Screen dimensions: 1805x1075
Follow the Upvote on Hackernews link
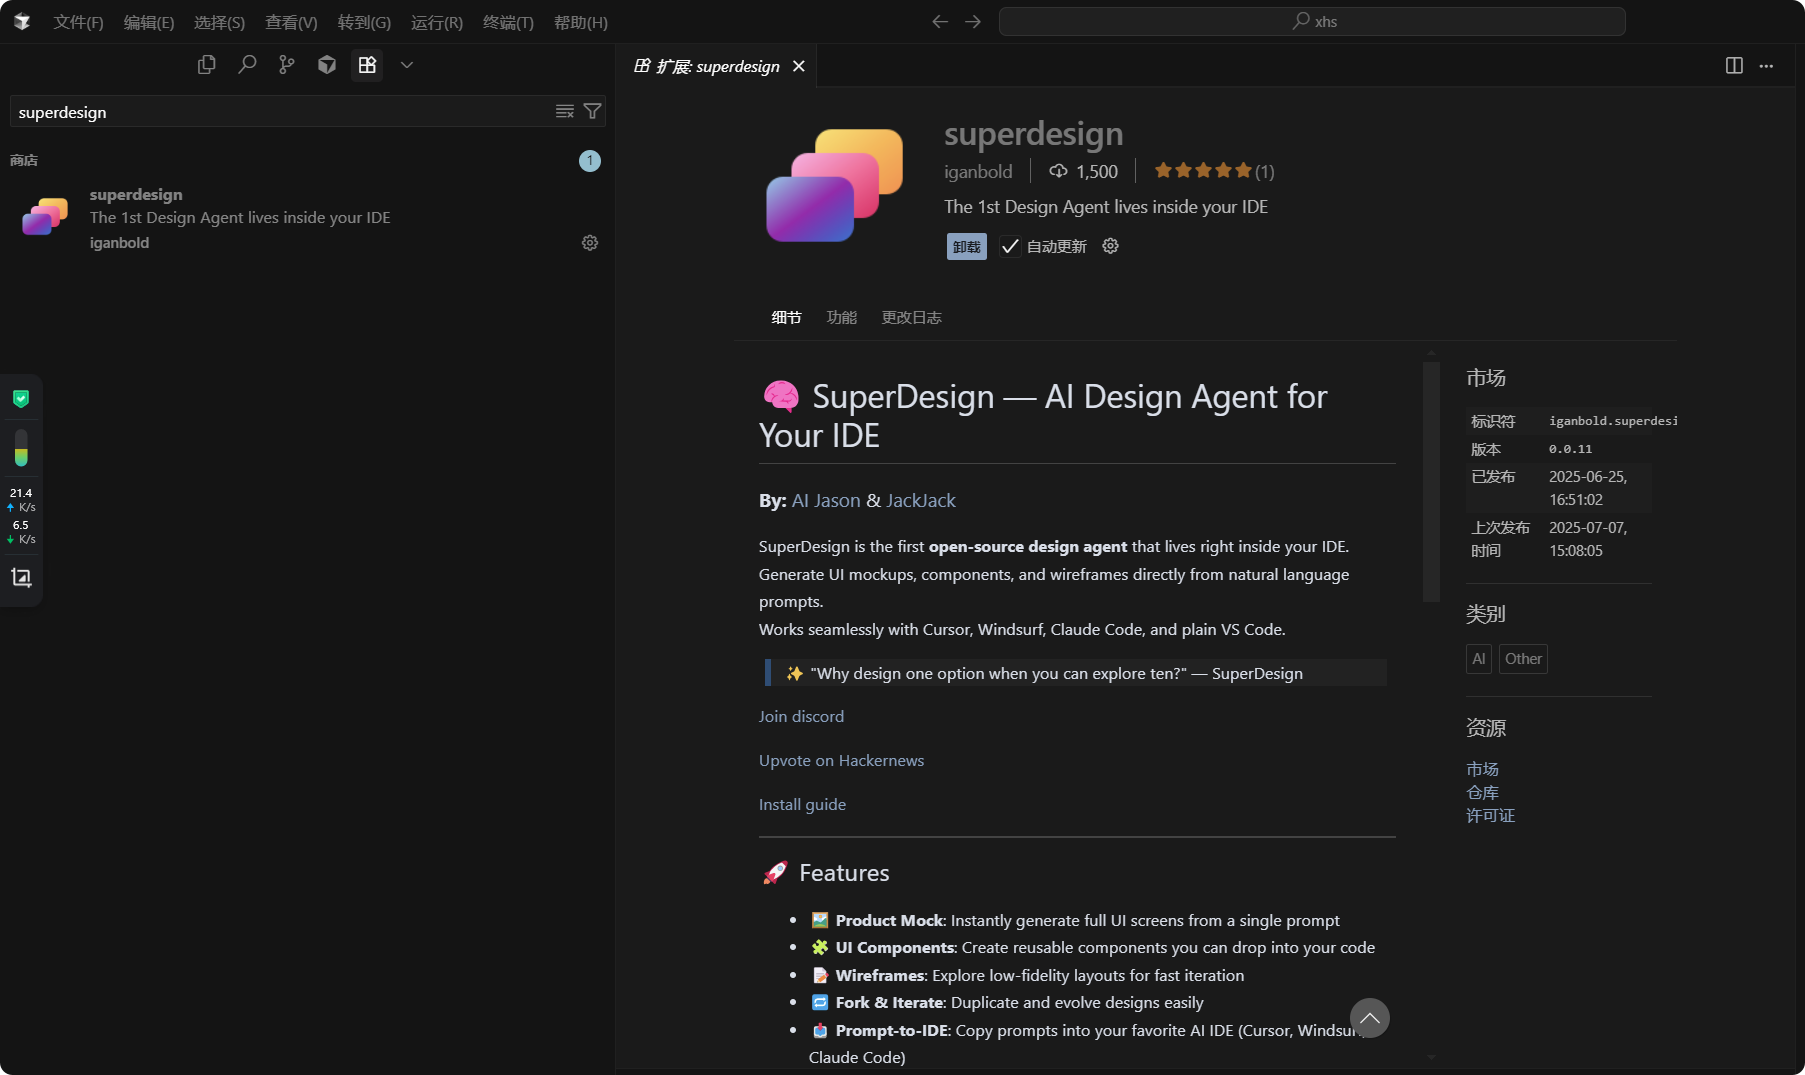click(x=841, y=761)
